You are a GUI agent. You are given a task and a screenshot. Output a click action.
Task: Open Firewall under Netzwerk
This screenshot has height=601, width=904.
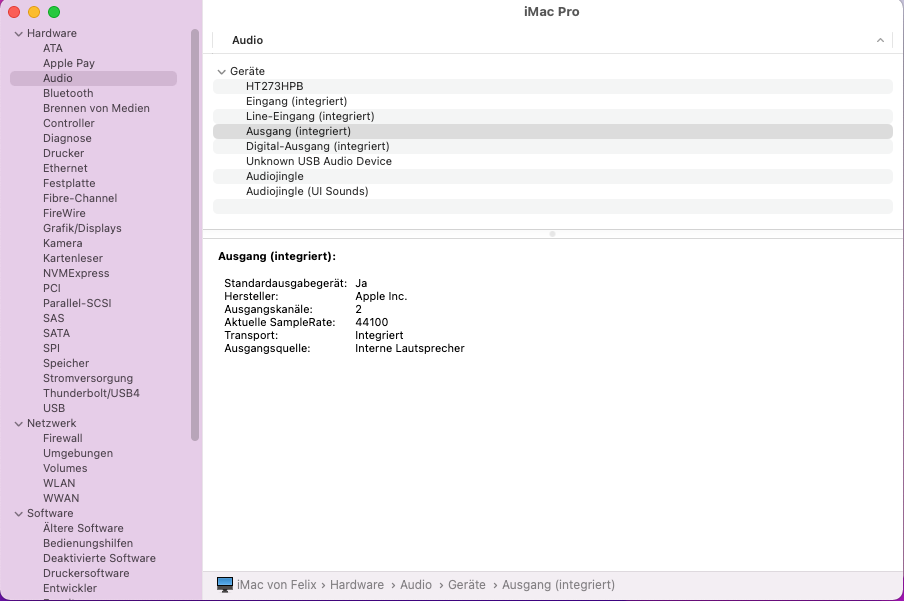coord(62,438)
